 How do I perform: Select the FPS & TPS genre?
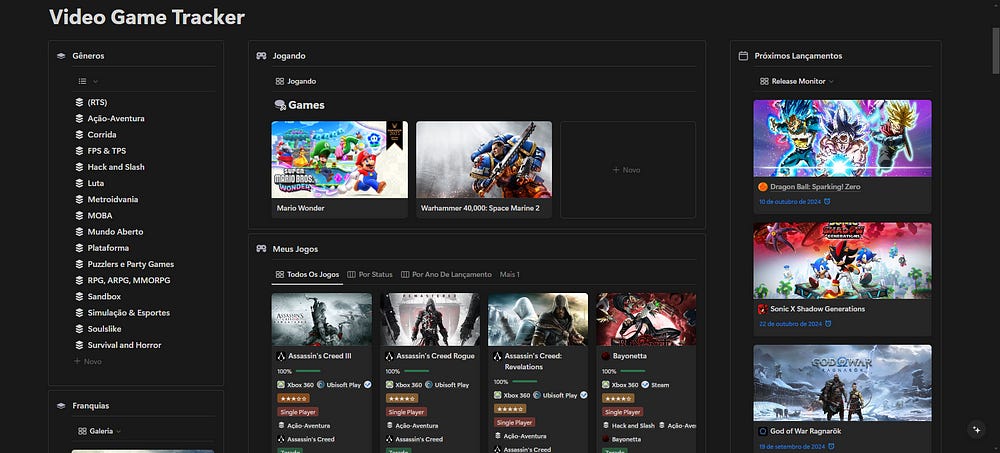(x=107, y=151)
